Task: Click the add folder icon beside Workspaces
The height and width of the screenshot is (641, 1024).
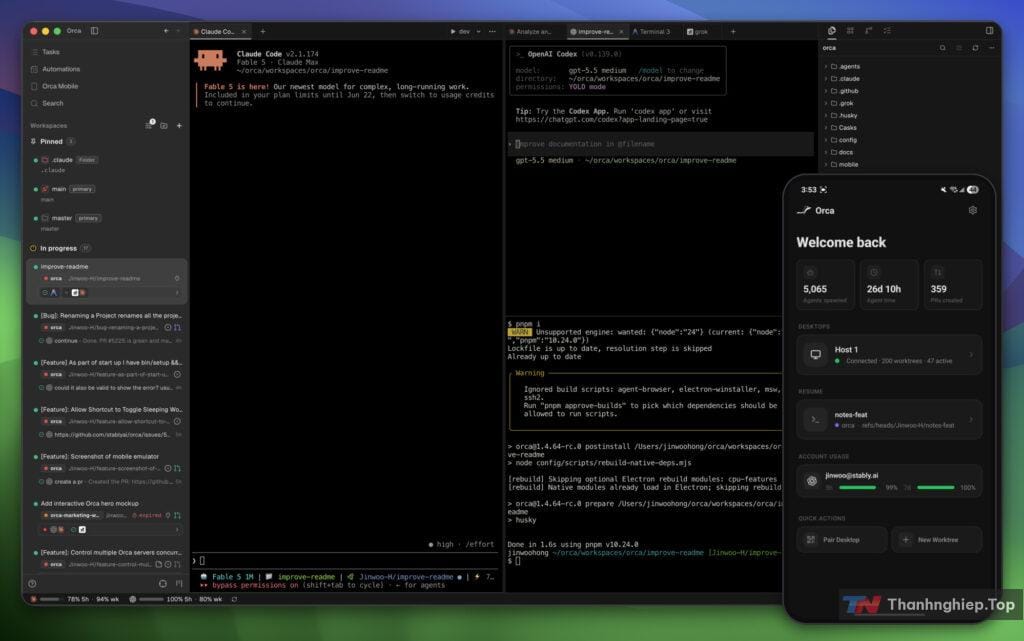Action: 164,125
